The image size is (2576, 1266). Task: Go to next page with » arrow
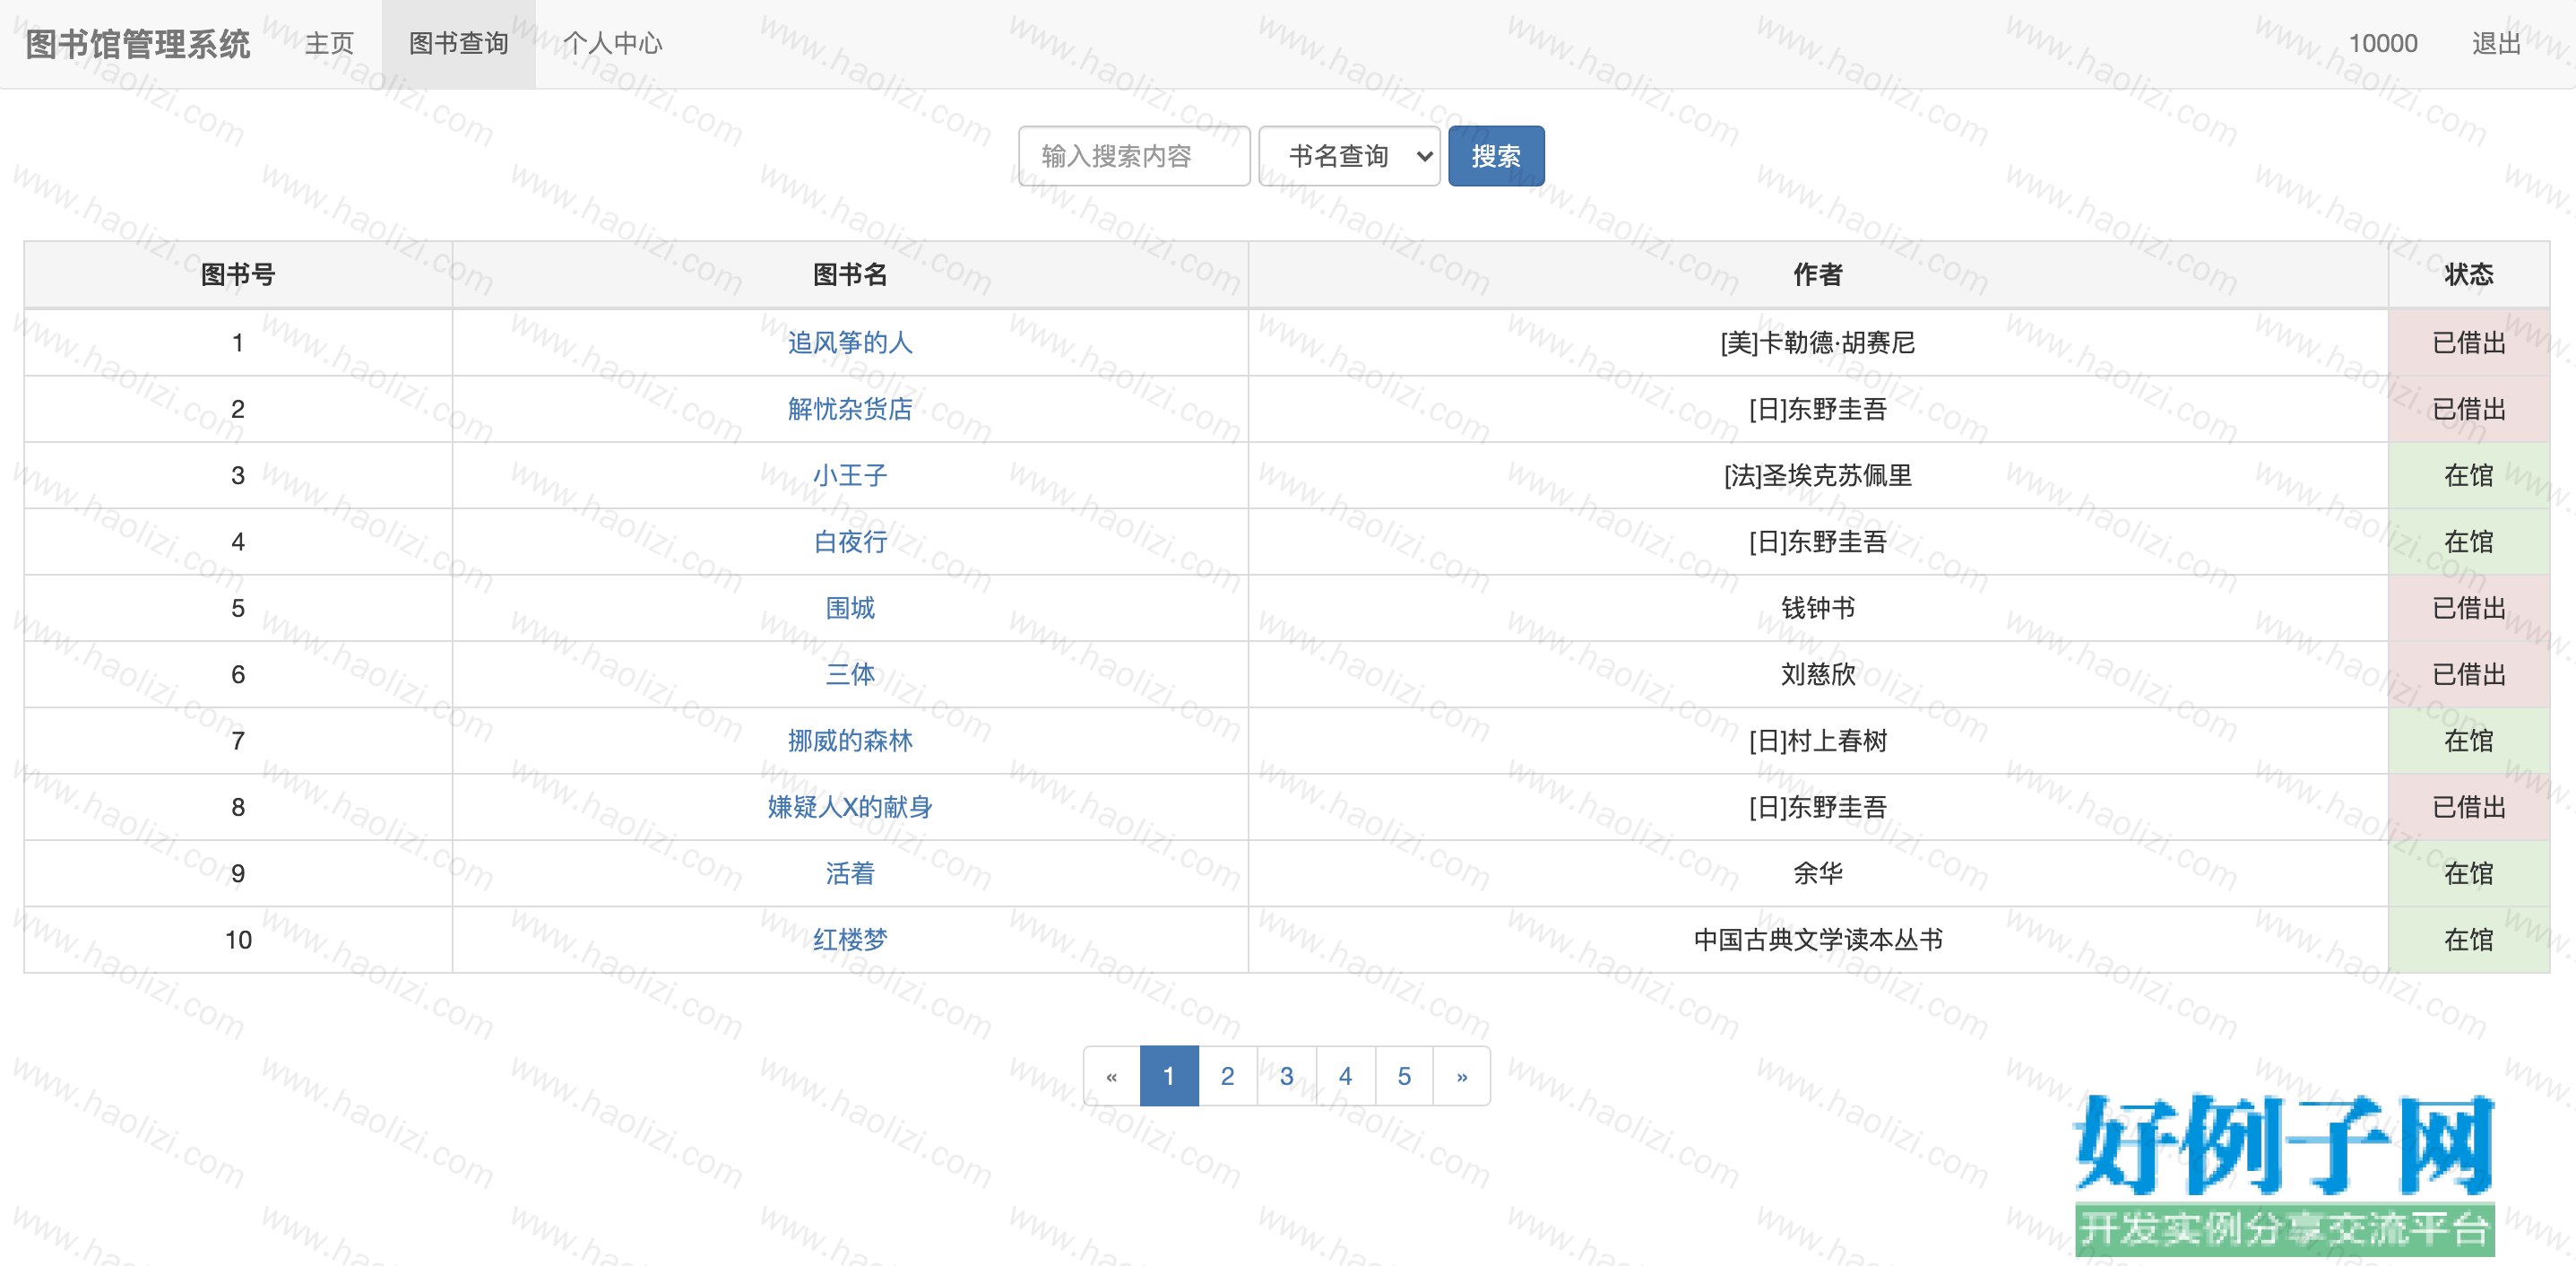coord(1462,1076)
